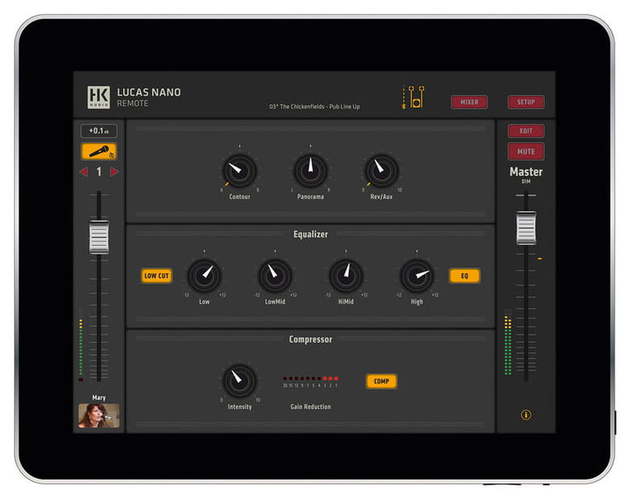Click the channel number '1'
The height and width of the screenshot is (500, 631).
pyautogui.click(x=99, y=172)
